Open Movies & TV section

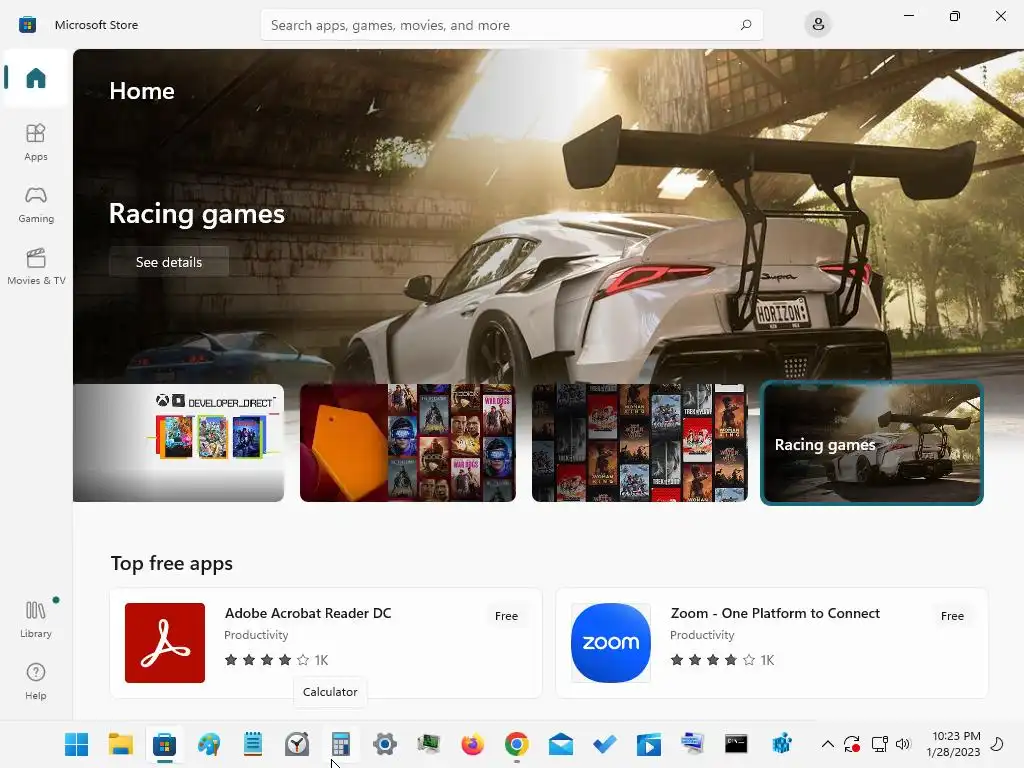click(36, 266)
